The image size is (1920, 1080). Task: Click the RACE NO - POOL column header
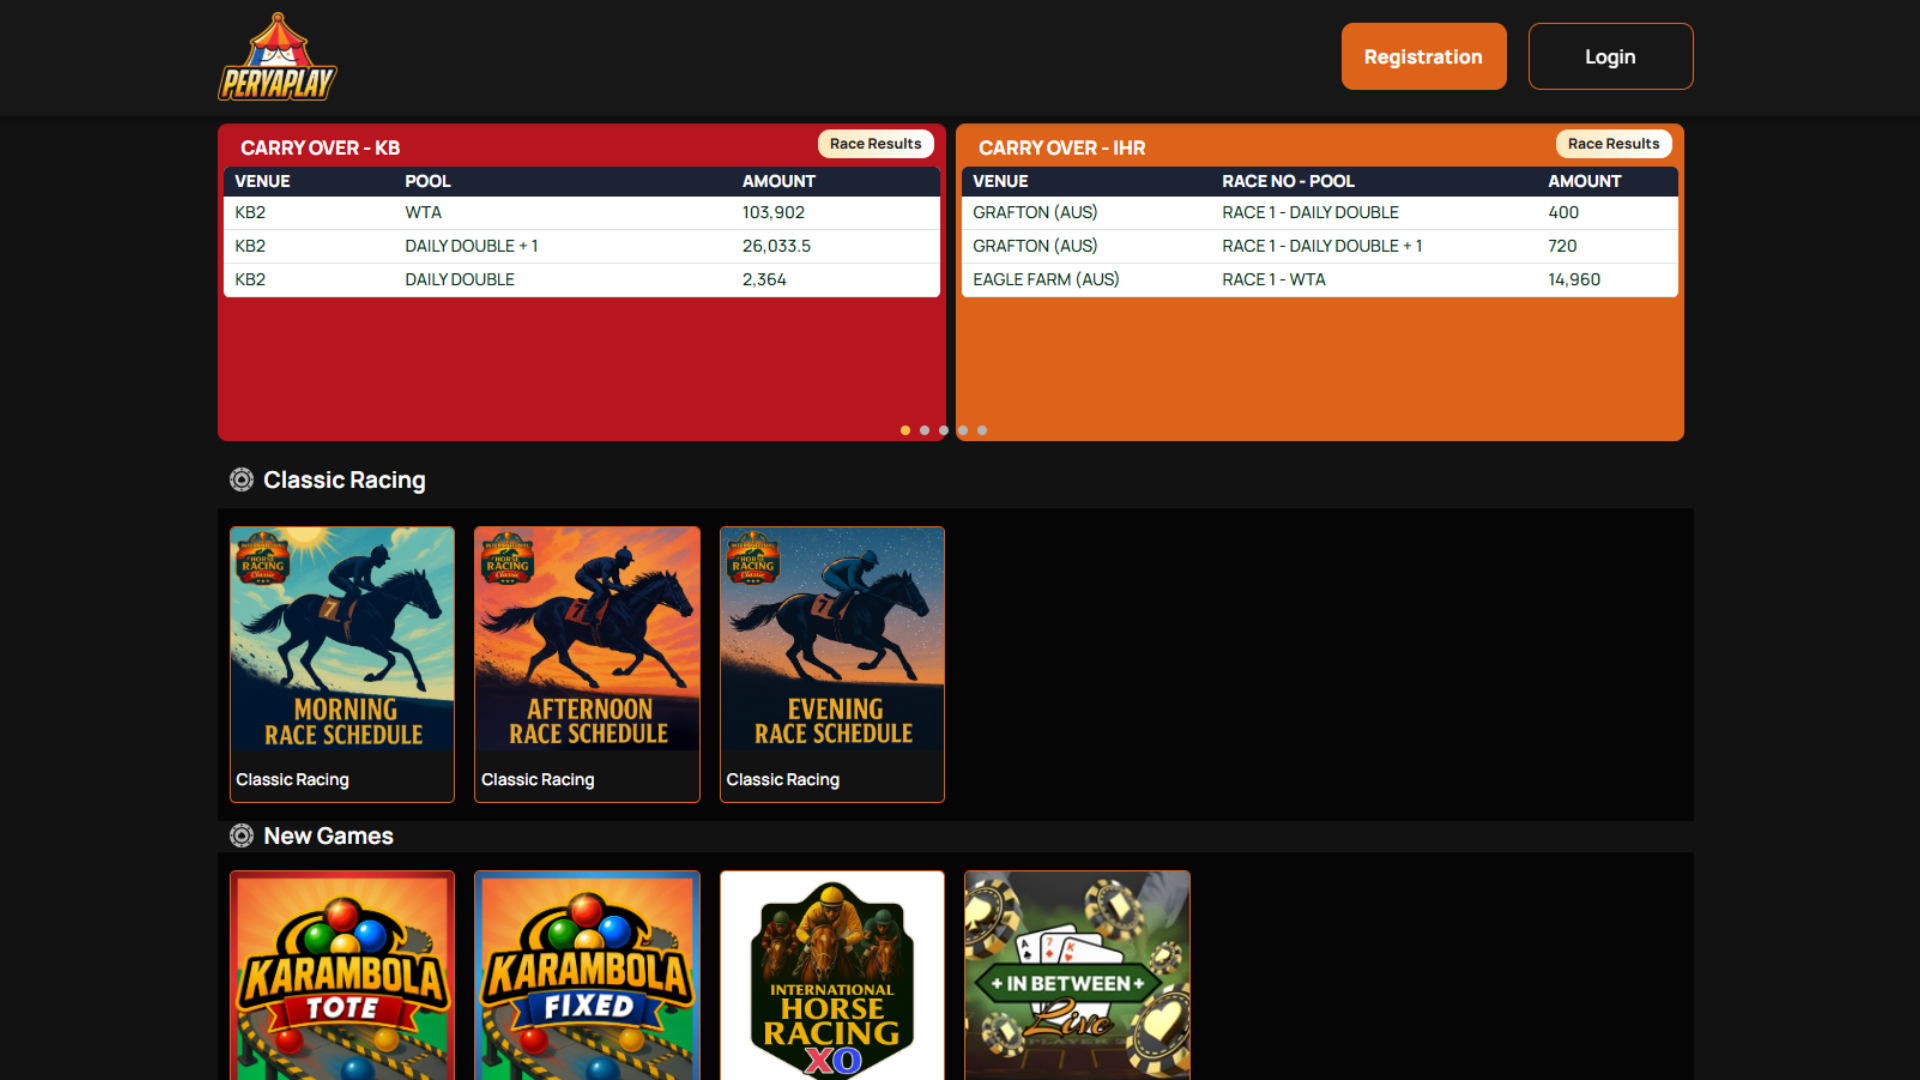1287,181
